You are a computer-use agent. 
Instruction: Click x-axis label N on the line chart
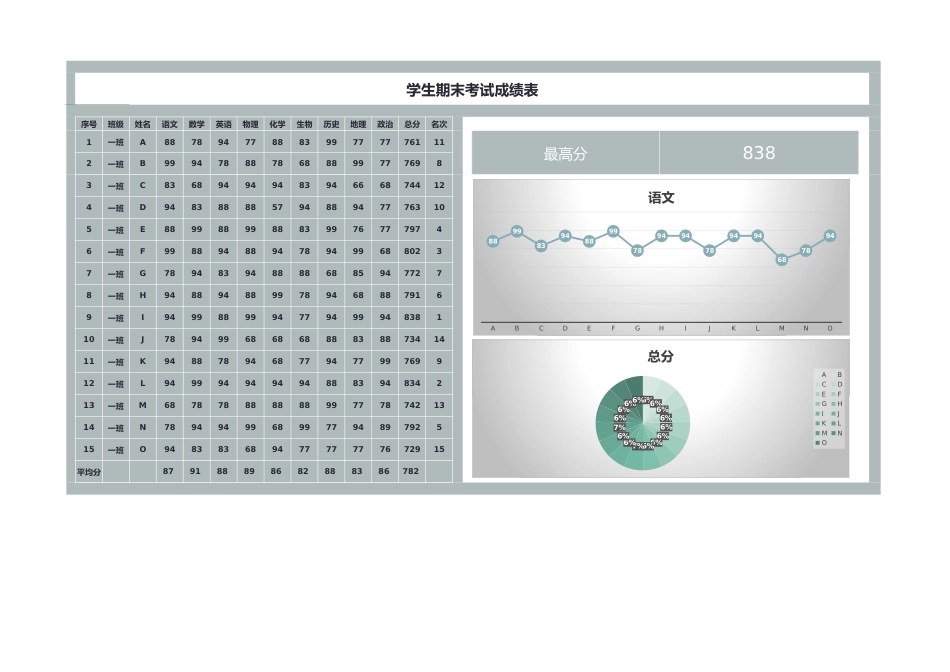pyautogui.click(x=806, y=328)
